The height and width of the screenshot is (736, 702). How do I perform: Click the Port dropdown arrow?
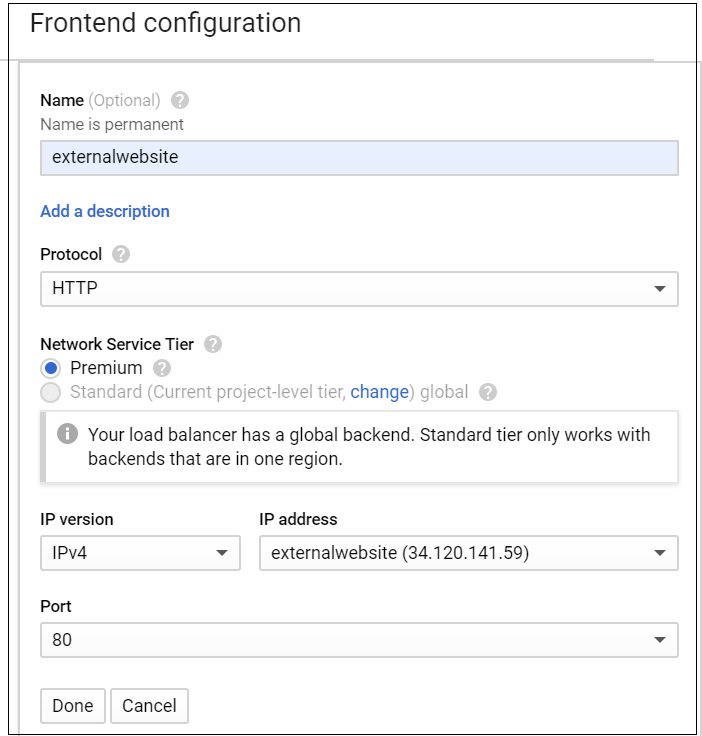click(x=659, y=639)
